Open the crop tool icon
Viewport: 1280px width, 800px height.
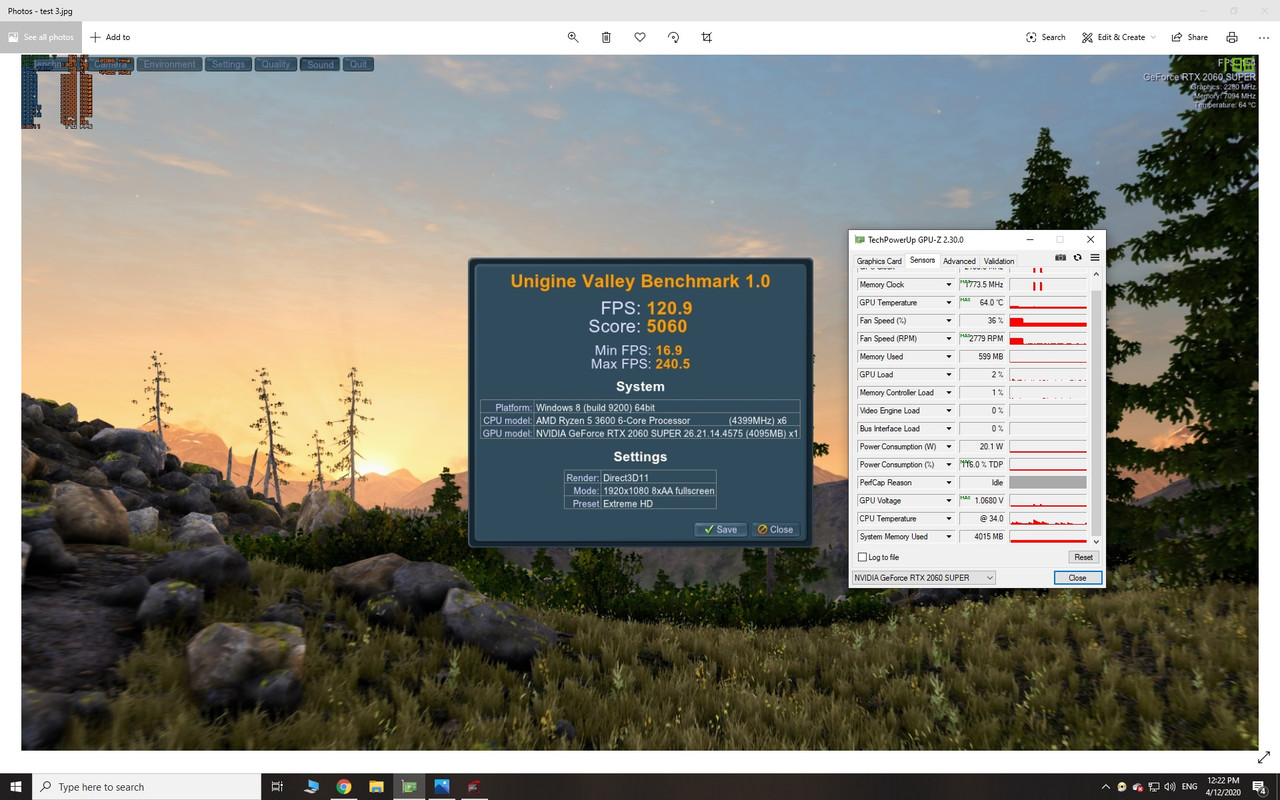tap(707, 37)
